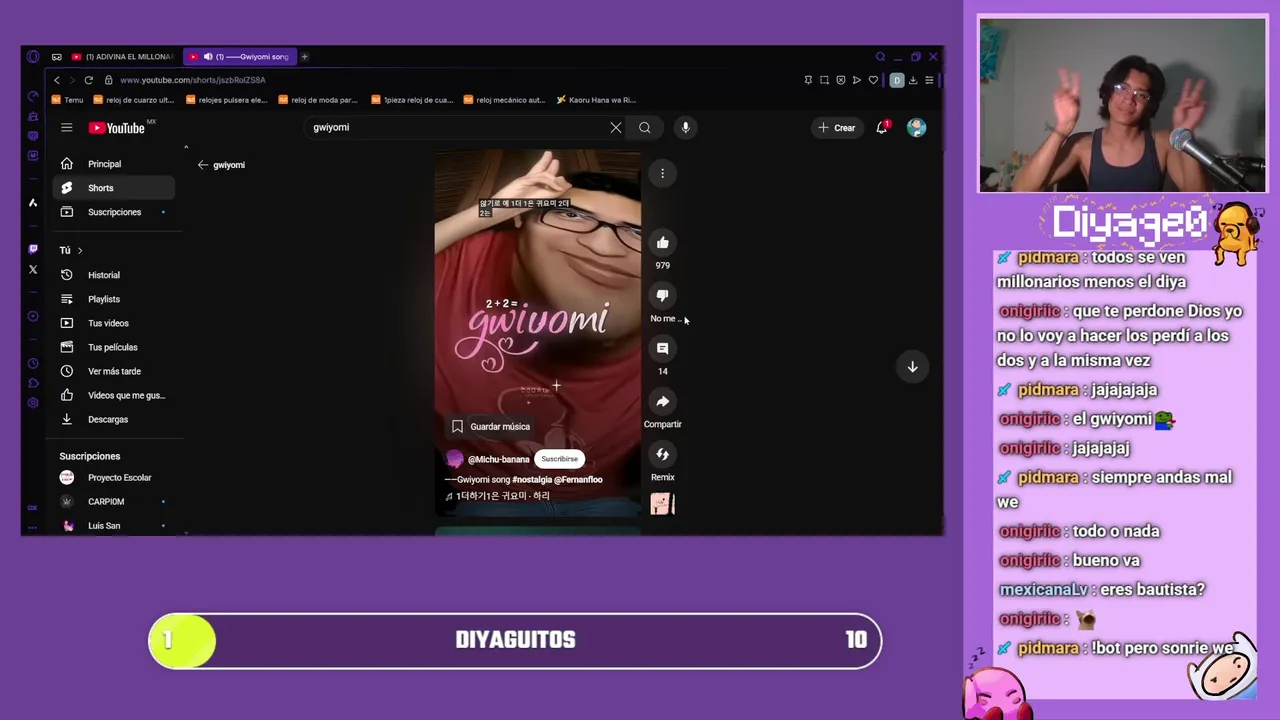Open the Opera menu logo
The width and height of the screenshot is (1280, 720).
(x=33, y=57)
